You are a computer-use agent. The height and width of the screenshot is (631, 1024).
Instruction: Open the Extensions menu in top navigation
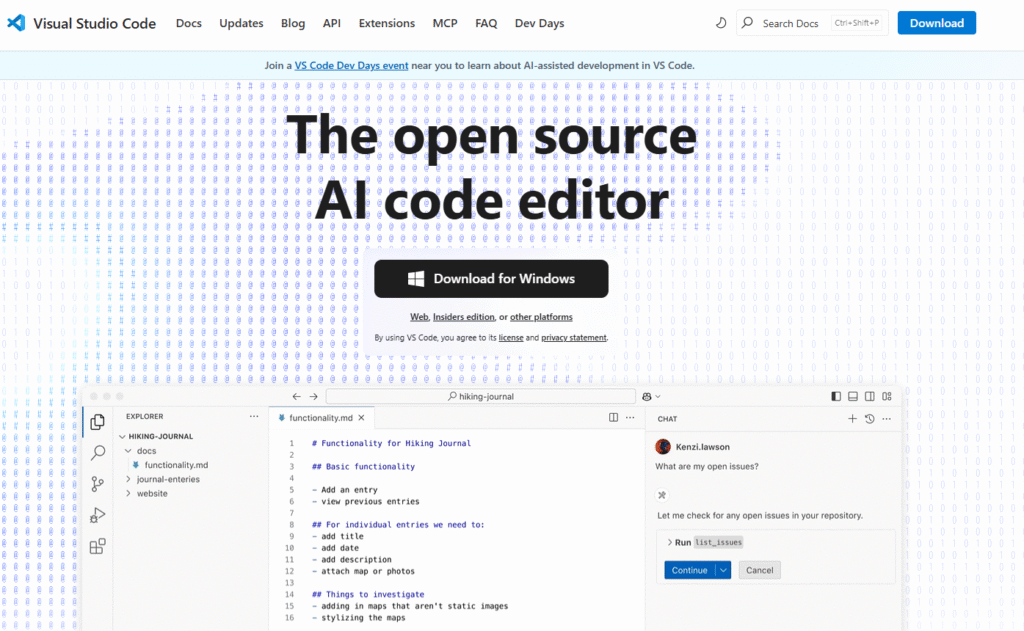(386, 23)
